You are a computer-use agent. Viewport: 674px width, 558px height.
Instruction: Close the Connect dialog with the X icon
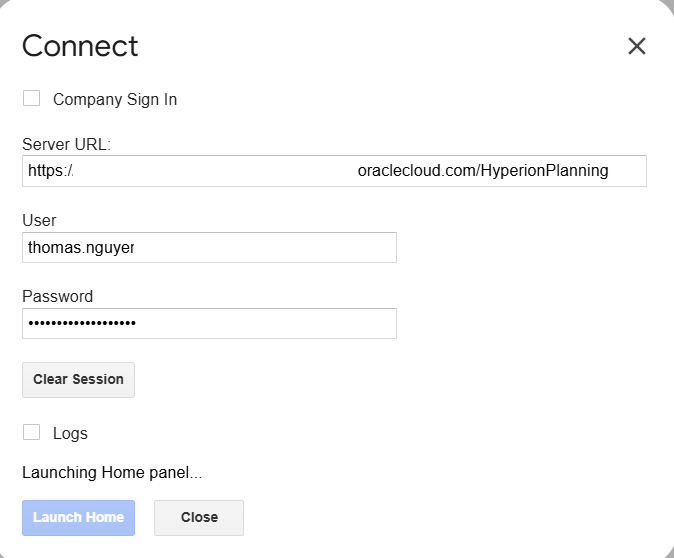[637, 46]
